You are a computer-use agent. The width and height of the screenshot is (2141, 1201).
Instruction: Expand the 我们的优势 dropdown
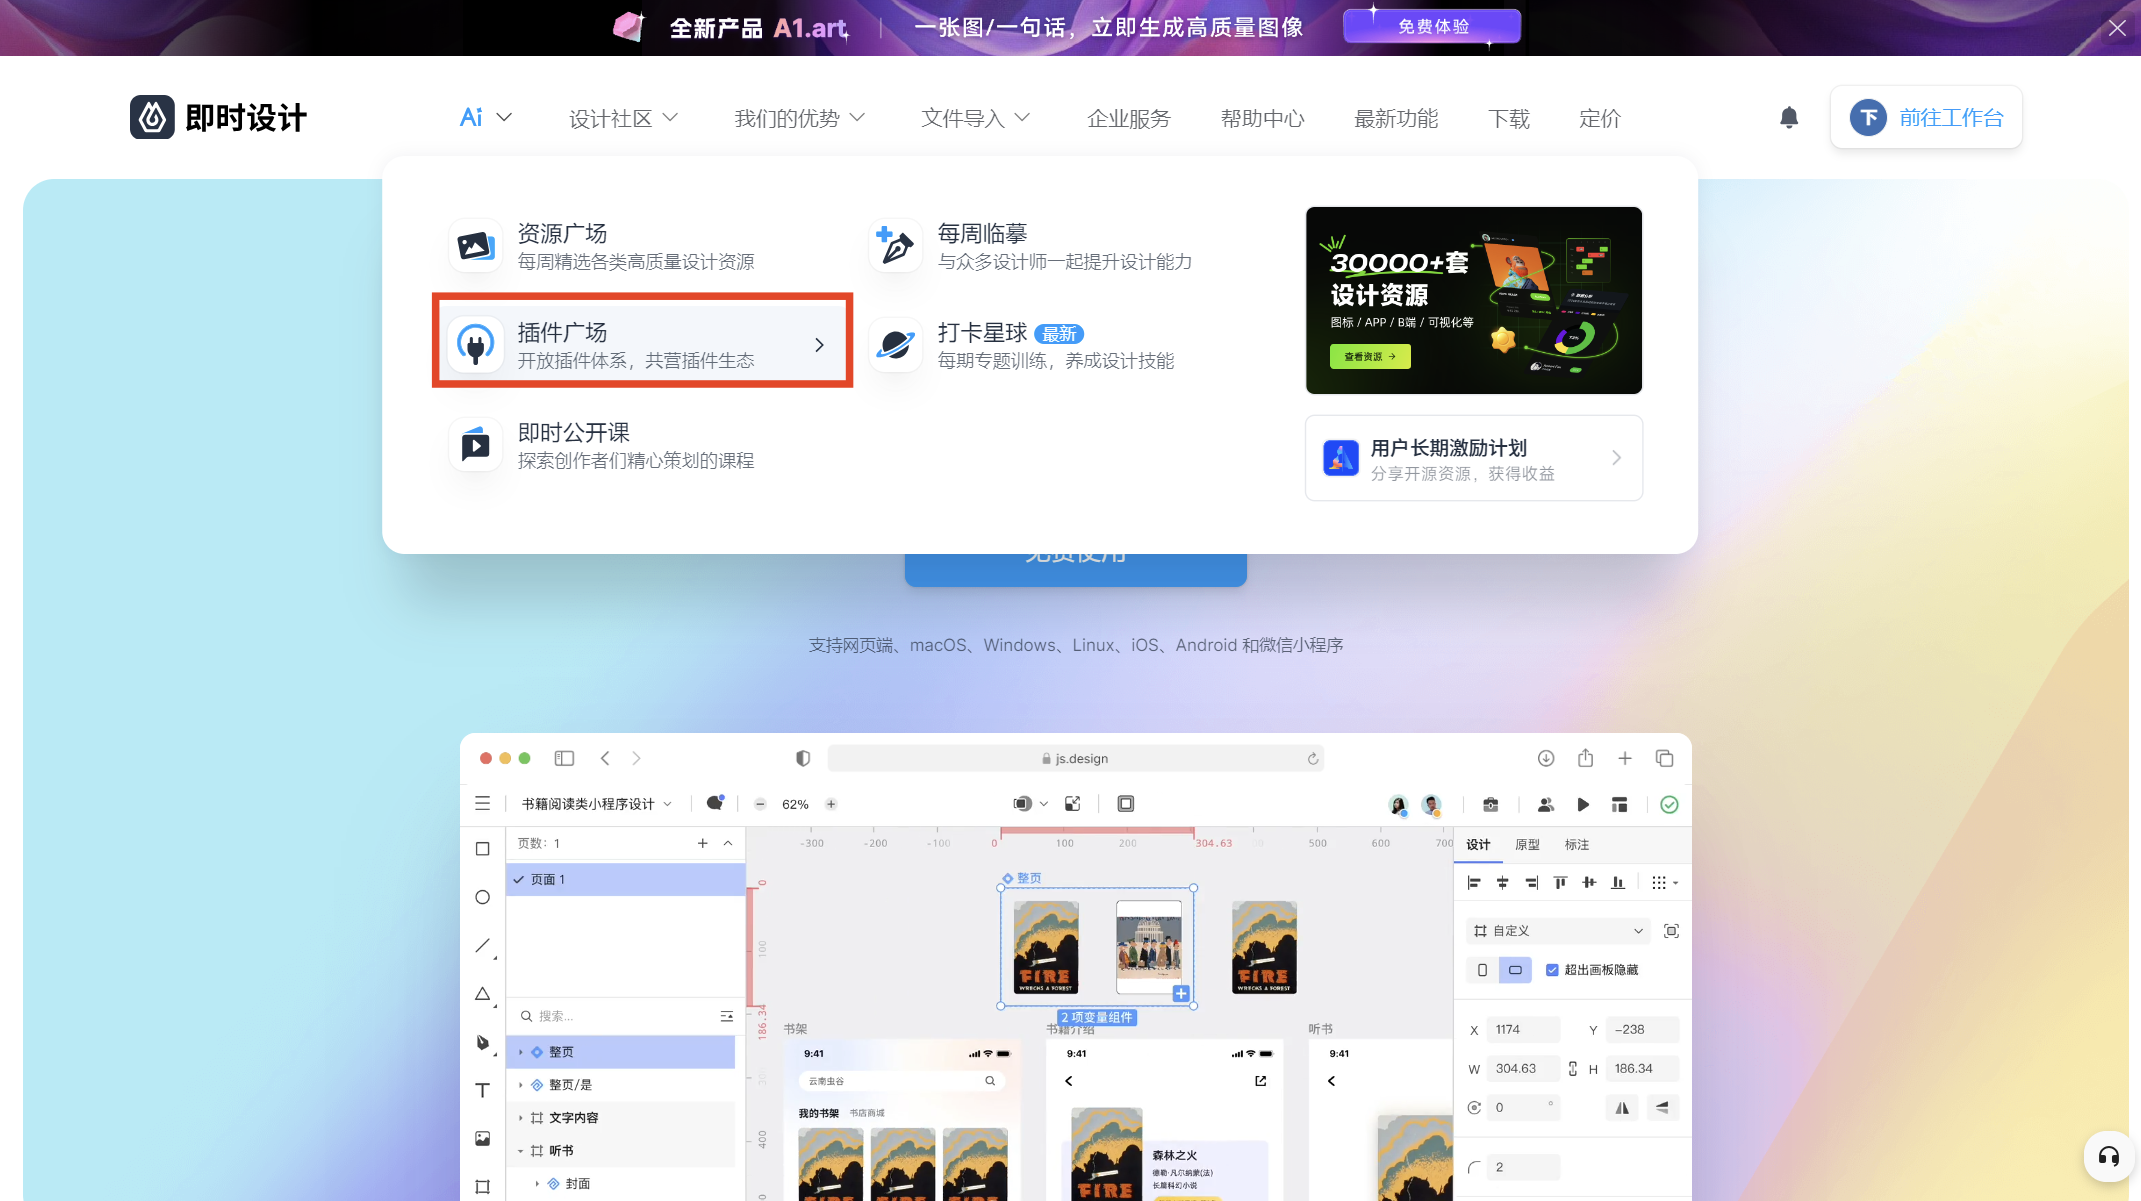[x=803, y=118]
